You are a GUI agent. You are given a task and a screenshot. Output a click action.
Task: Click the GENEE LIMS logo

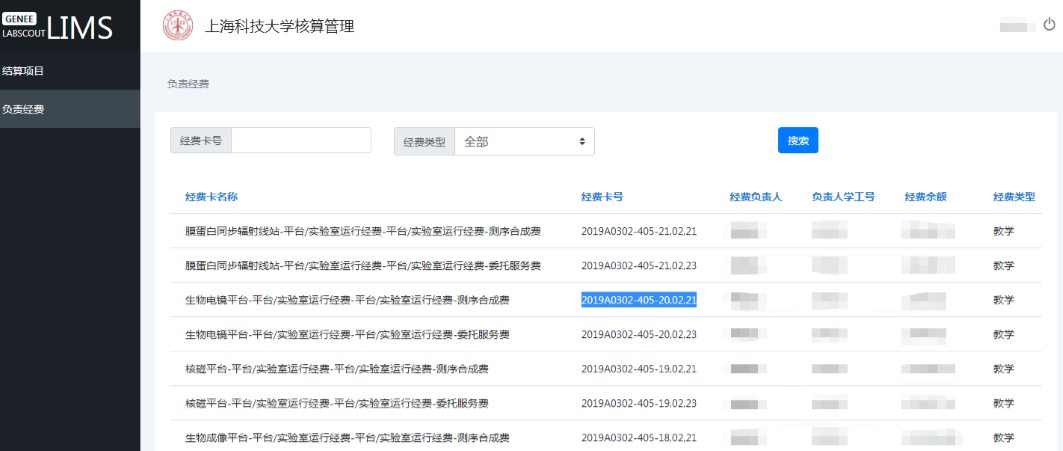click(x=58, y=27)
